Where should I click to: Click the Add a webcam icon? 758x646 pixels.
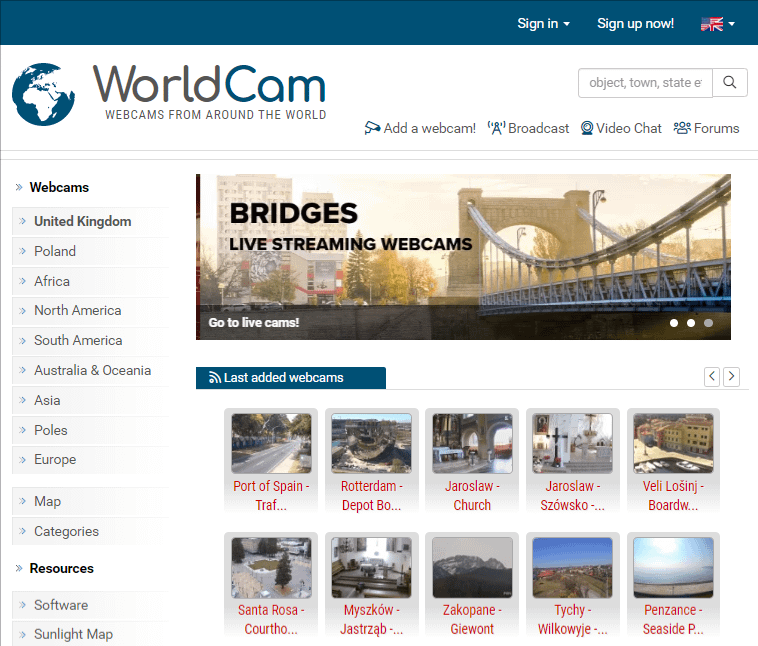(372, 128)
